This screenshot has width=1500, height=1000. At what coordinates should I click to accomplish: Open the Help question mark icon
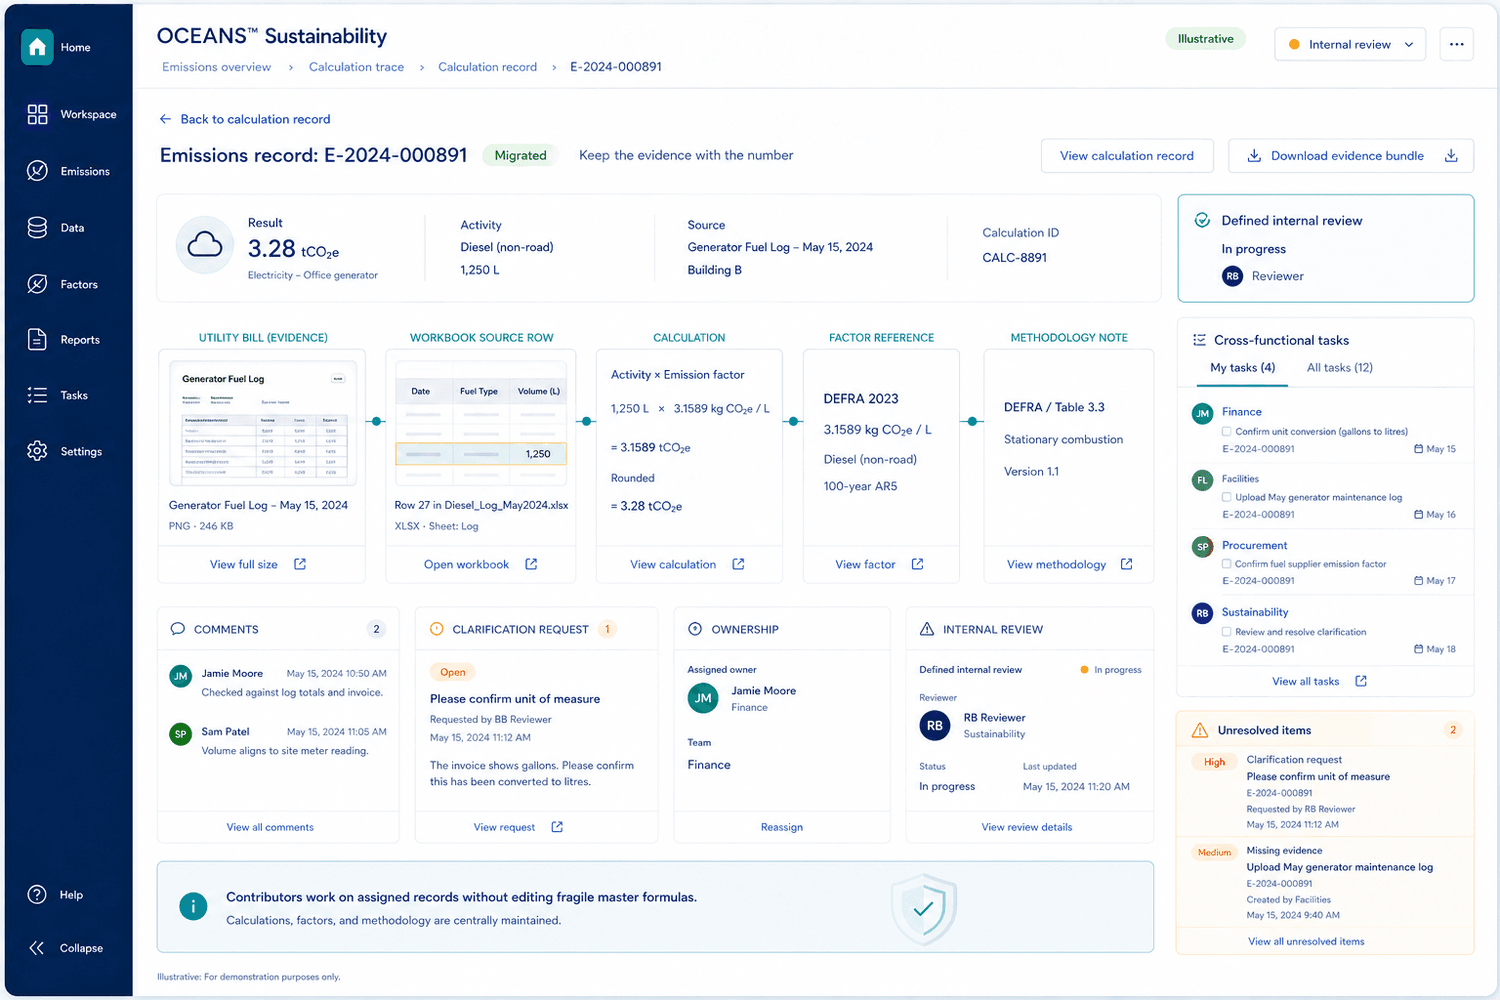37,895
